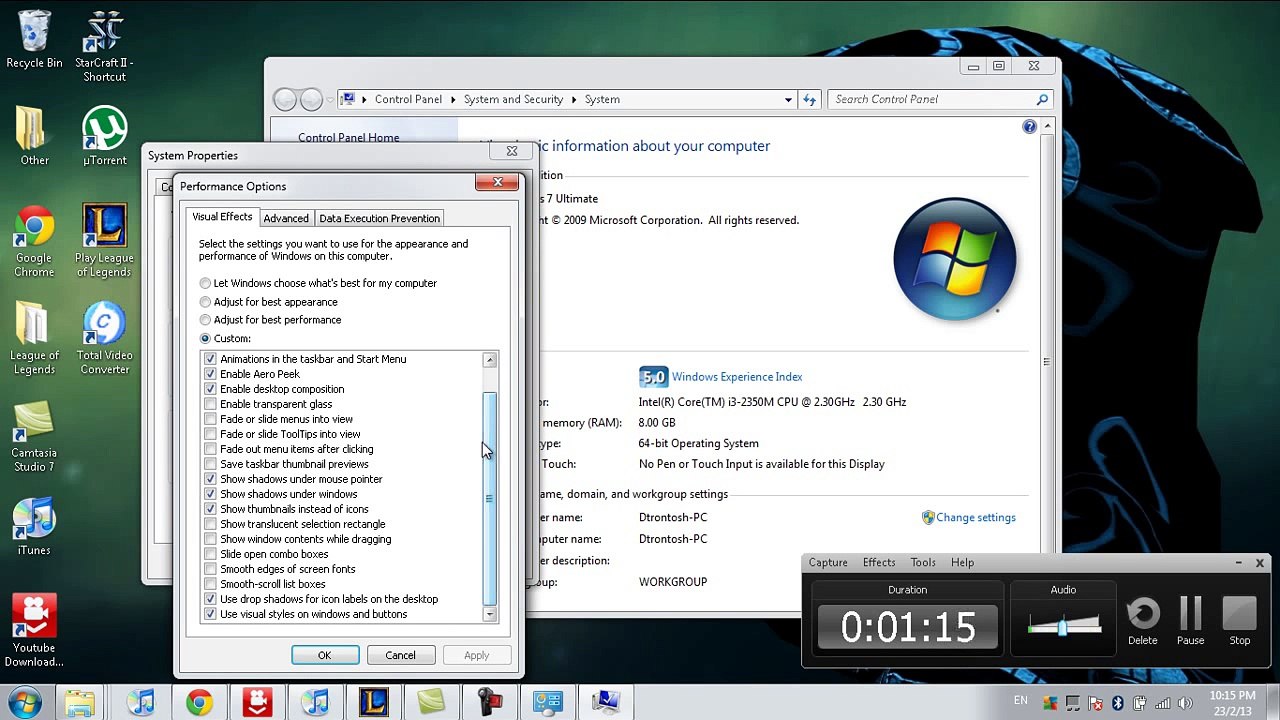Click the System and Security breadcrumb
The width and height of the screenshot is (1280, 720).
pos(513,99)
